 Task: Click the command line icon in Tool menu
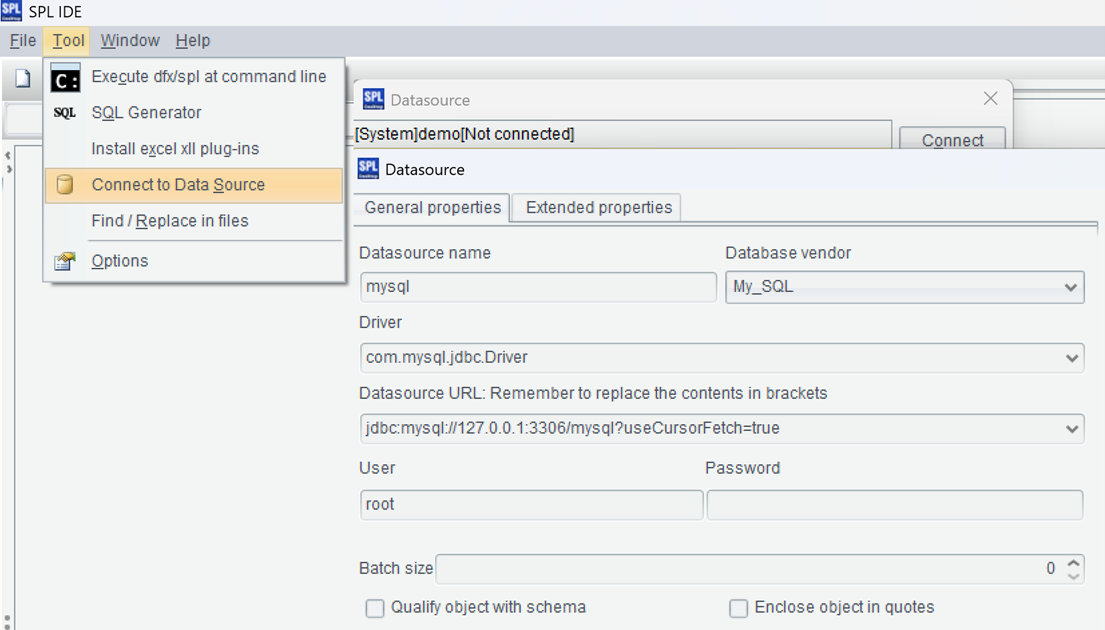coord(66,78)
